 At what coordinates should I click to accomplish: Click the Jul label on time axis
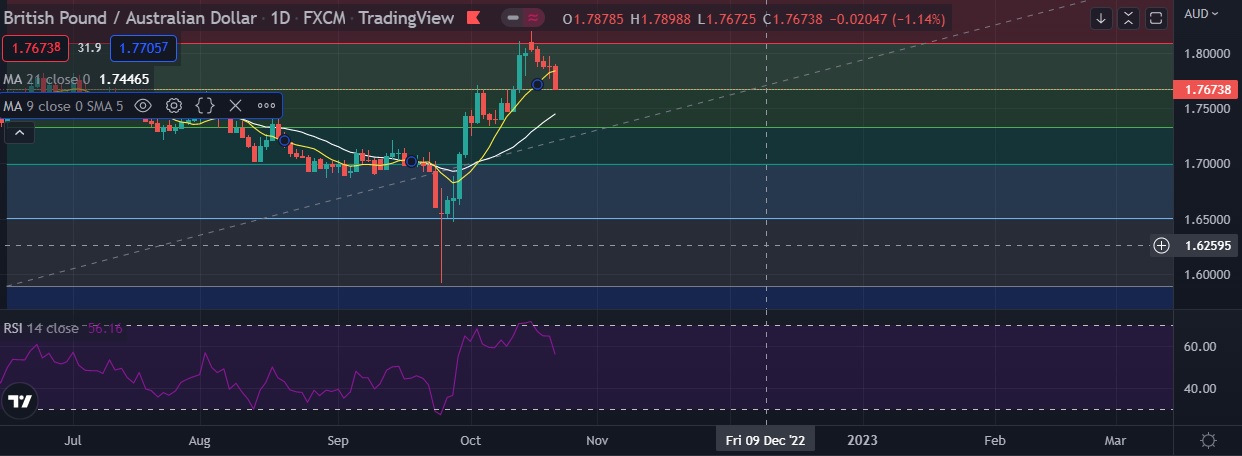(x=72, y=440)
